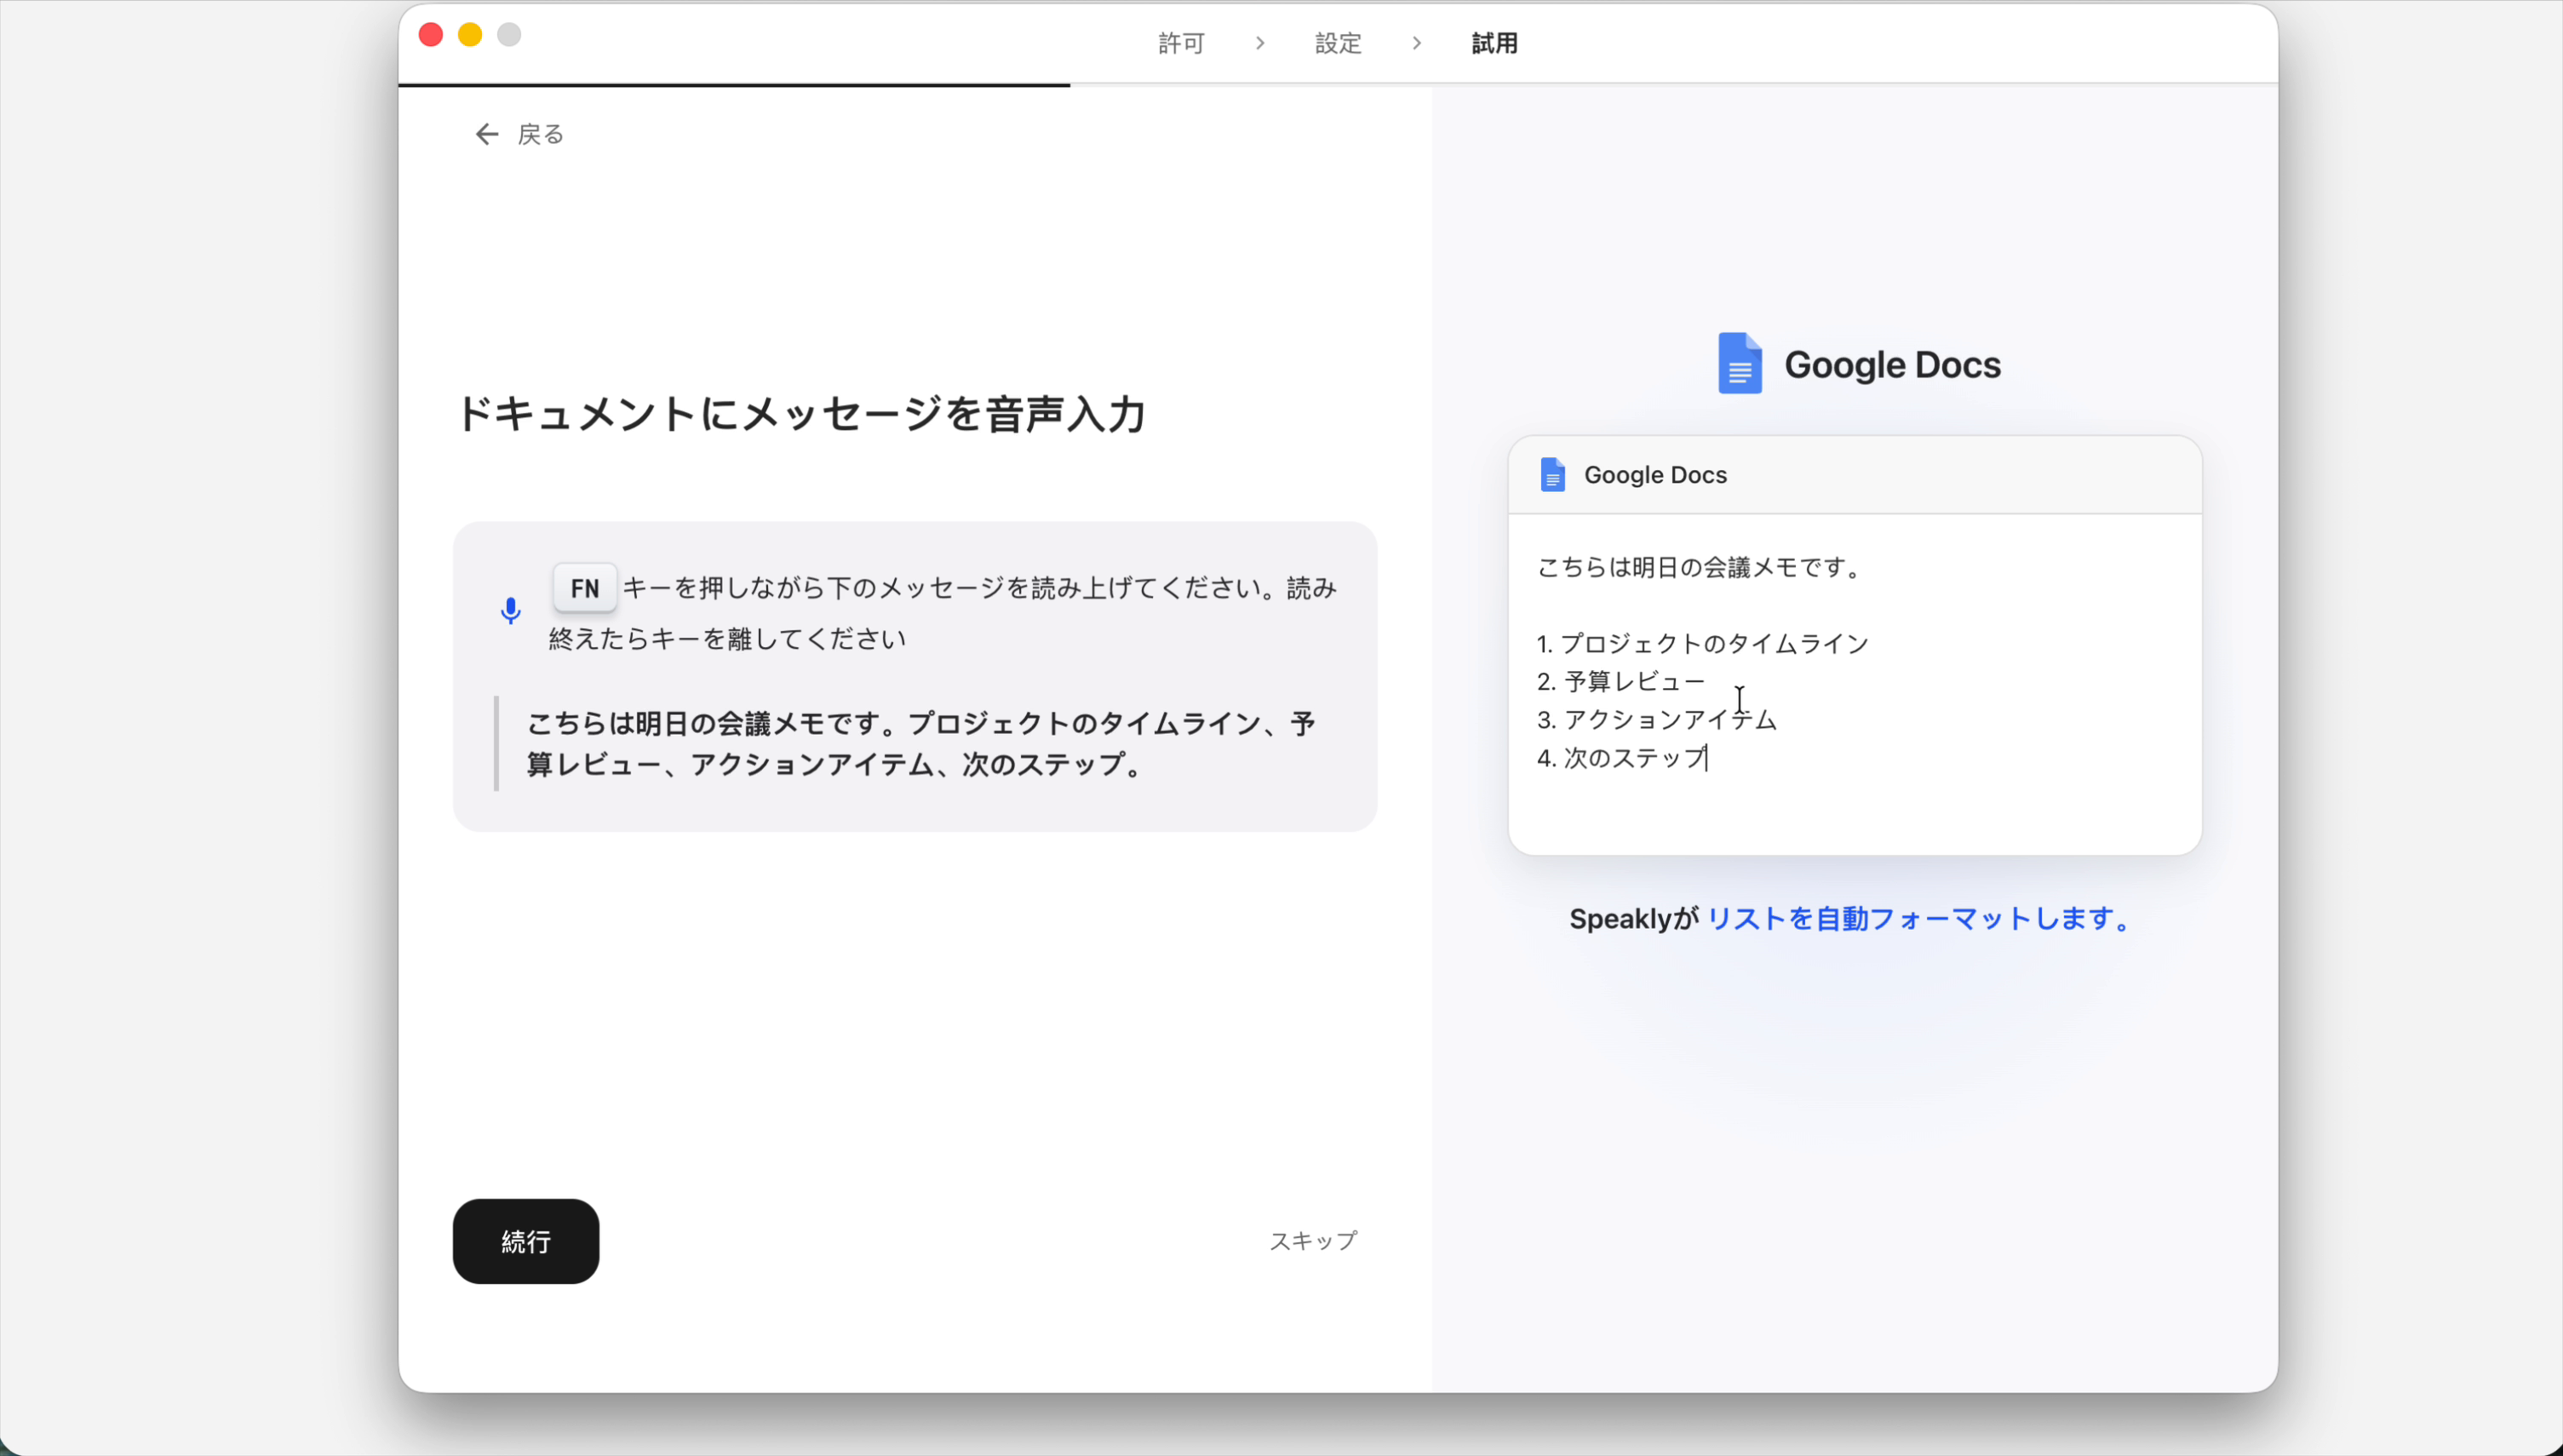Click the スキップ link

pos(1313,1240)
